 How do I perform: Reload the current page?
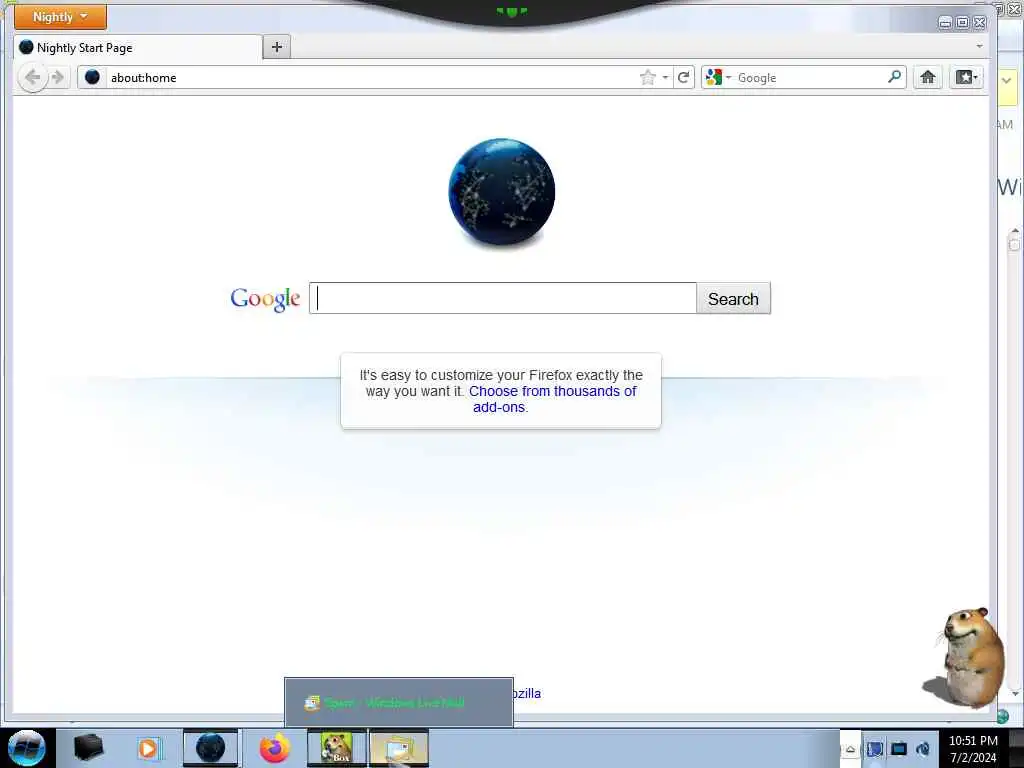coord(684,78)
